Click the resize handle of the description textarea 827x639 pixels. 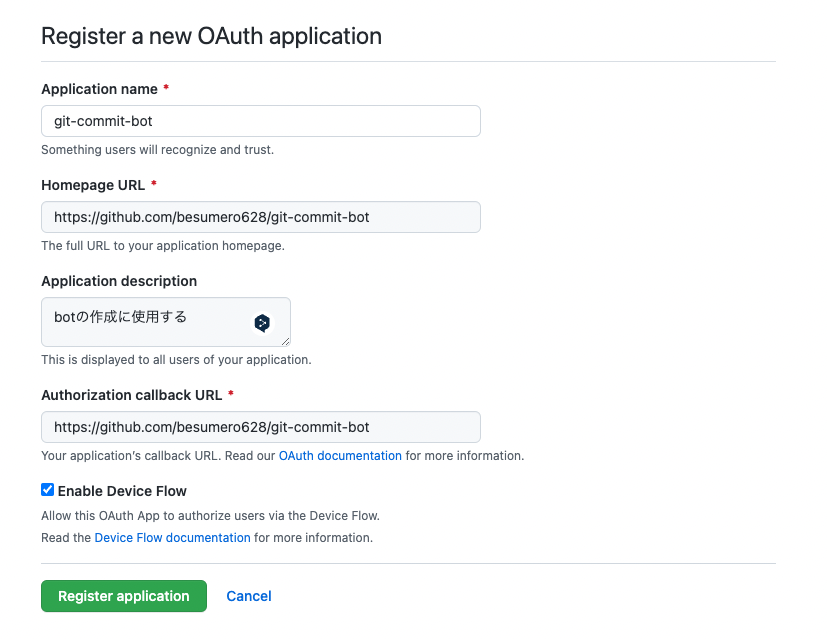pyautogui.click(x=286, y=342)
